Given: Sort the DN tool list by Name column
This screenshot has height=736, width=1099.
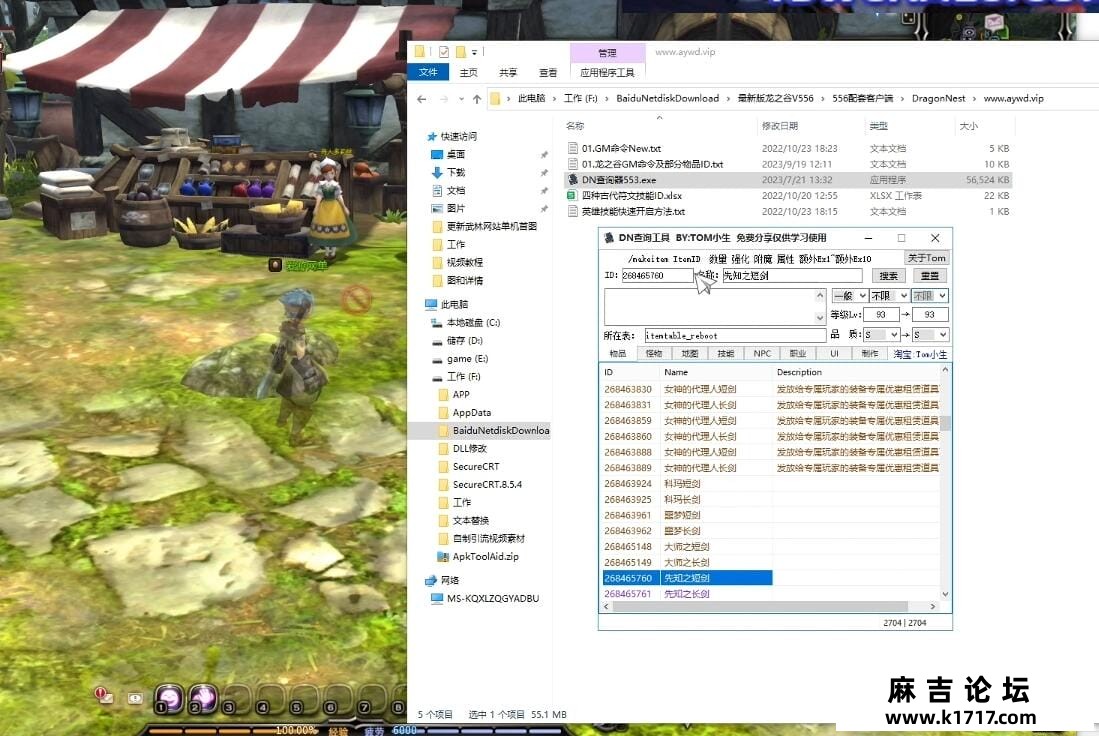Looking at the screenshot, I should [x=716, y=372].
